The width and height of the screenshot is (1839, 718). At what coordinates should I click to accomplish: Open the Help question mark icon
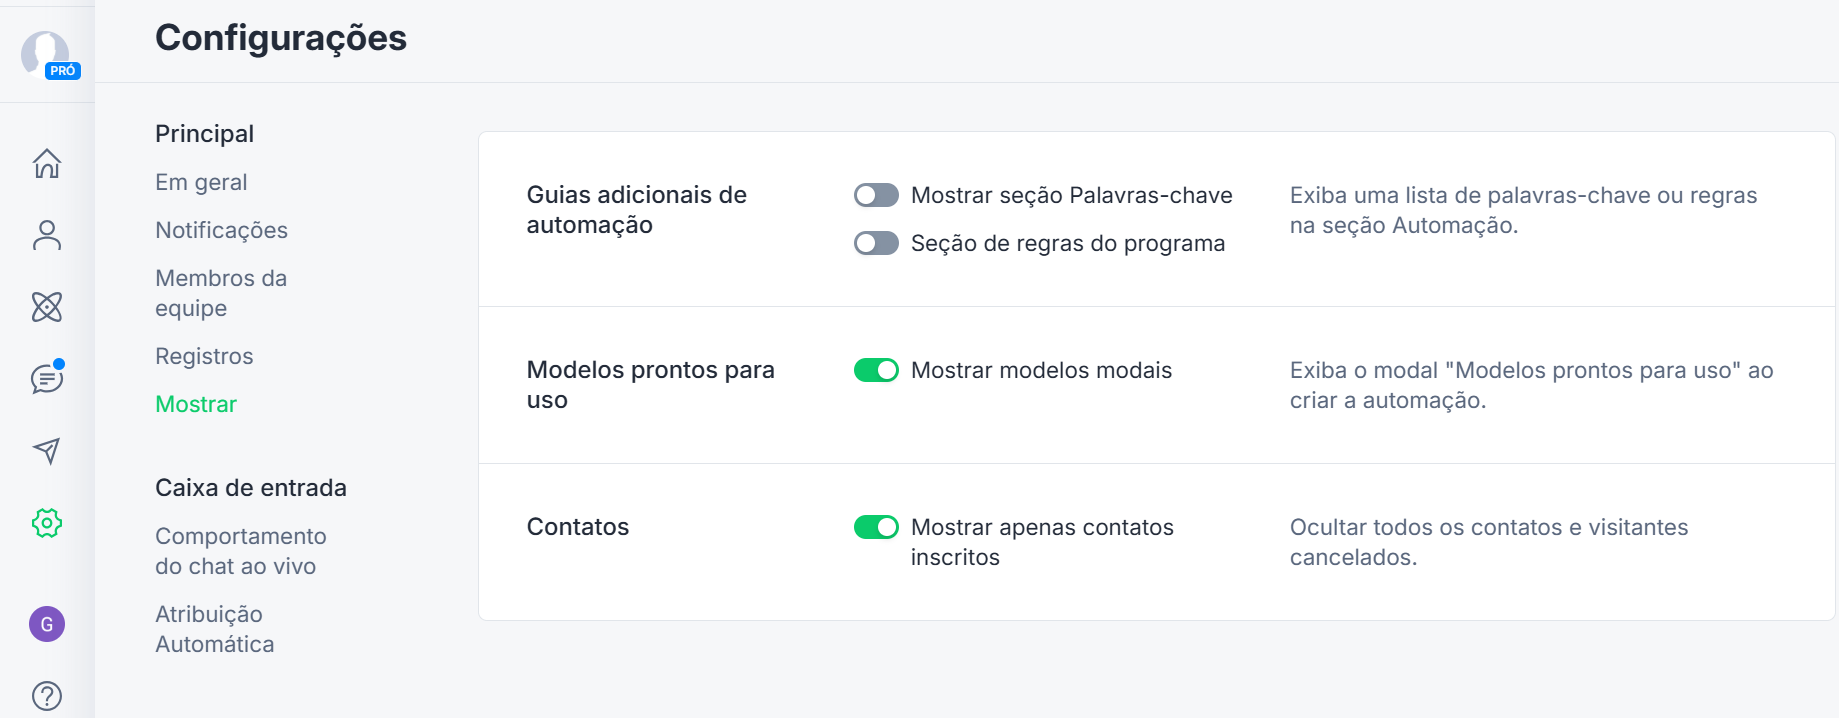pos(47,696)
